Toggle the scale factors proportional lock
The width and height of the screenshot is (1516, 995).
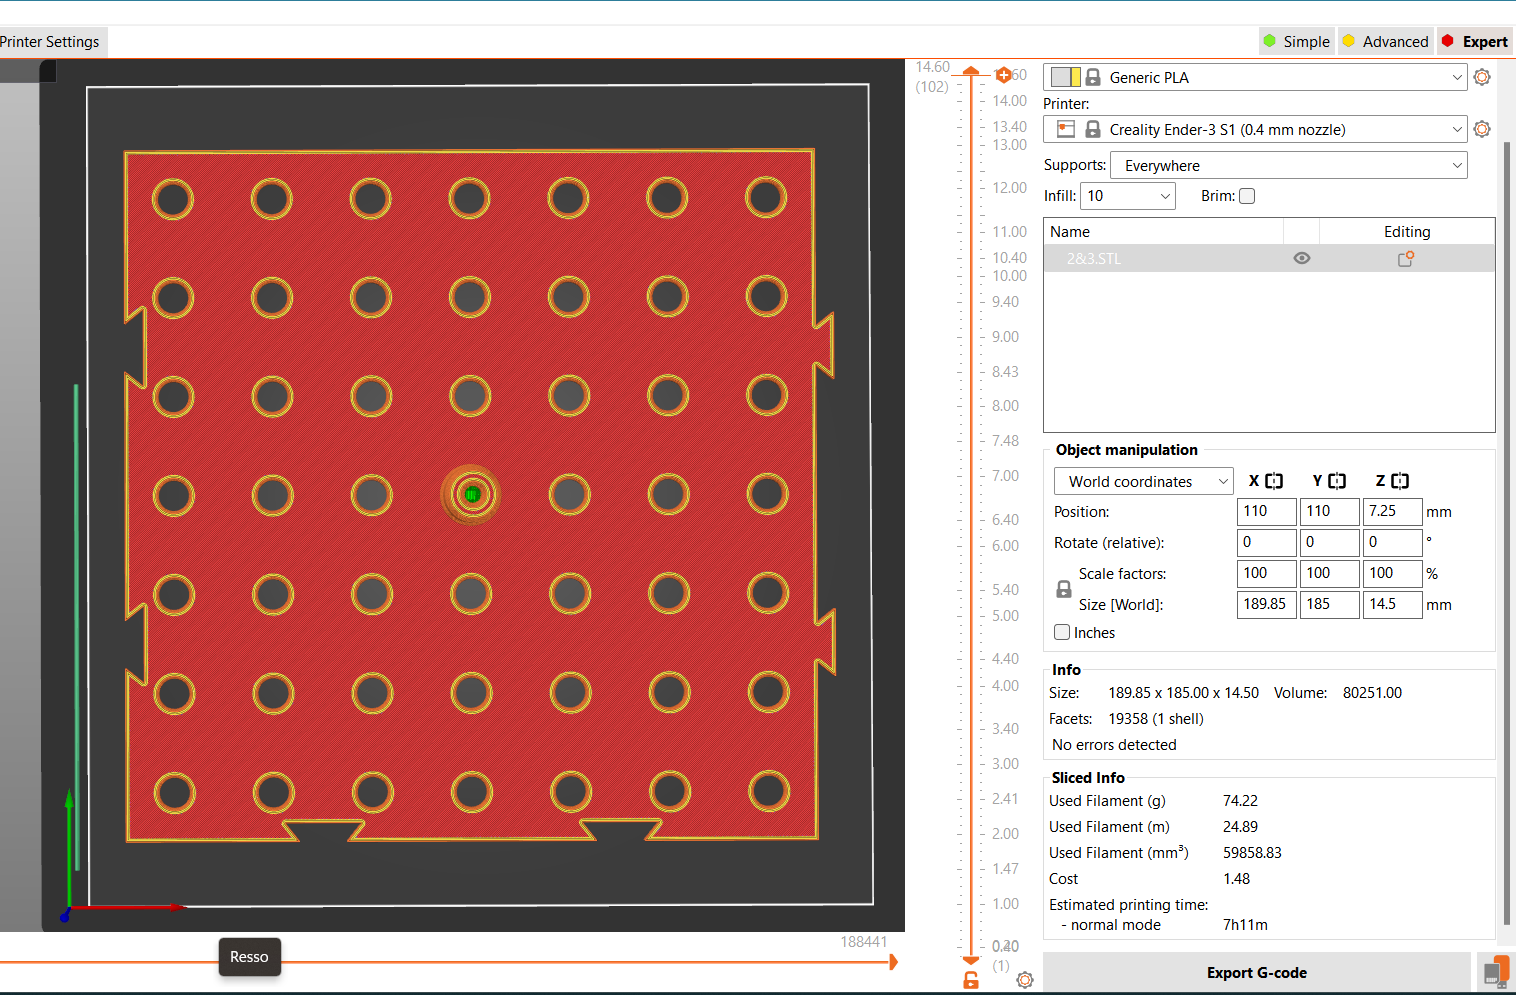coord(1064,589)
